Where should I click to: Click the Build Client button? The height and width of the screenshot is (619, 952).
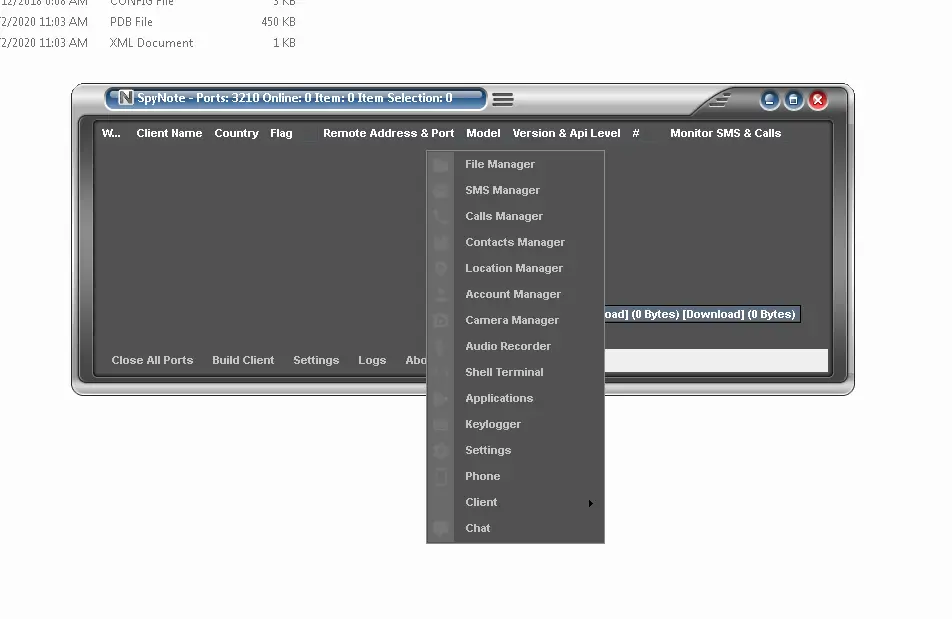click(243, 360)
